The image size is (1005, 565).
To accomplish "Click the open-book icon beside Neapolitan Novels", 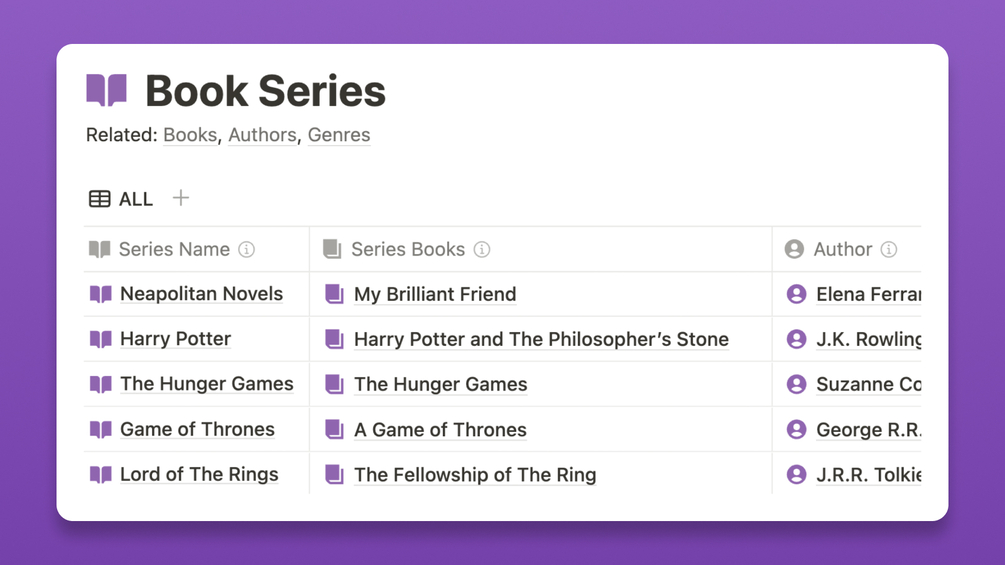I will [x=101, y=294].
